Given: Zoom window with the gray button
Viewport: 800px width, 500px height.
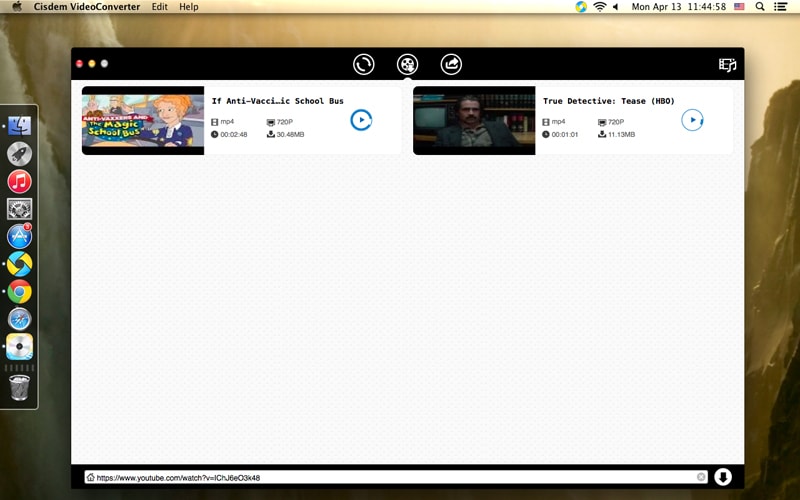Looking at the screenshot, I should coord(104,64).
